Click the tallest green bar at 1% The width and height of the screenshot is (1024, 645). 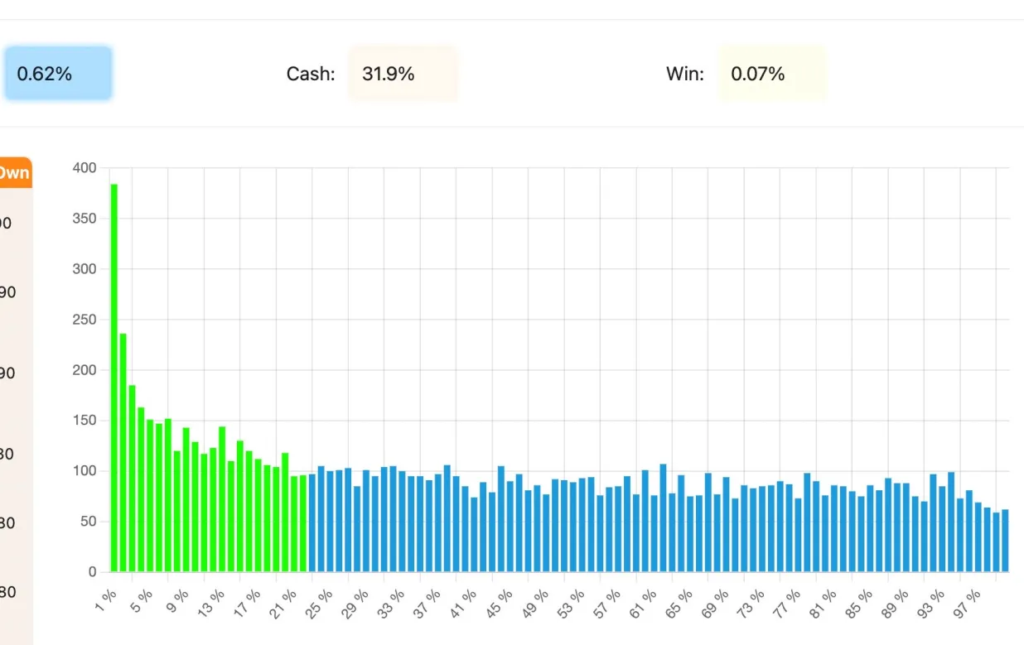(114, 378)
